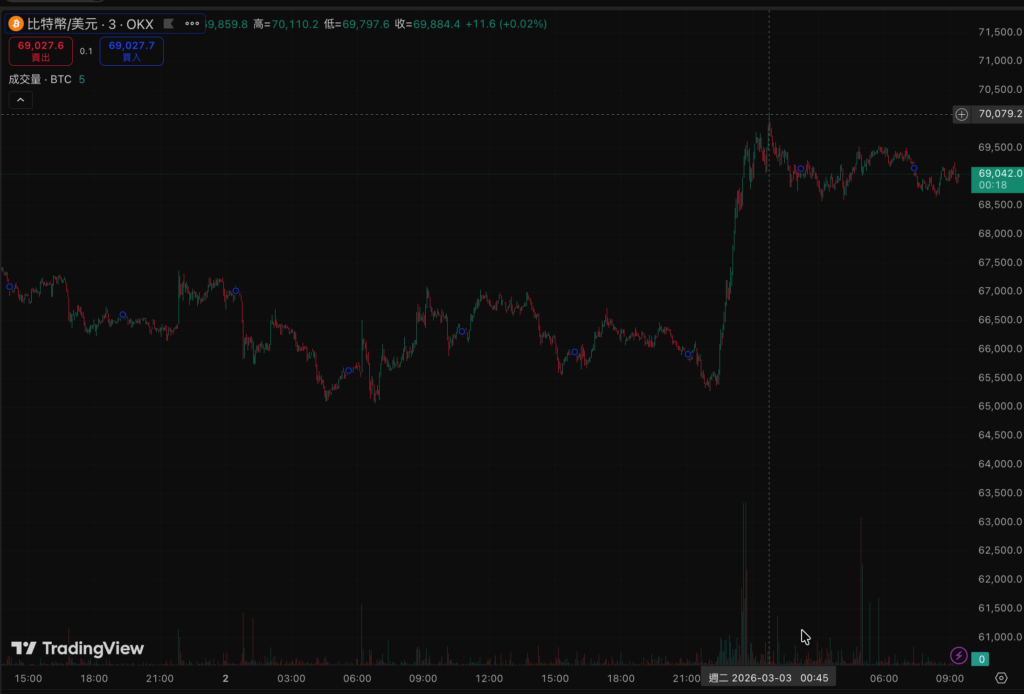Click the TradingView logo
Image resolution: width=1024 pixels, height=694 pixels.
pyautogui.click(x=78, y=649)
